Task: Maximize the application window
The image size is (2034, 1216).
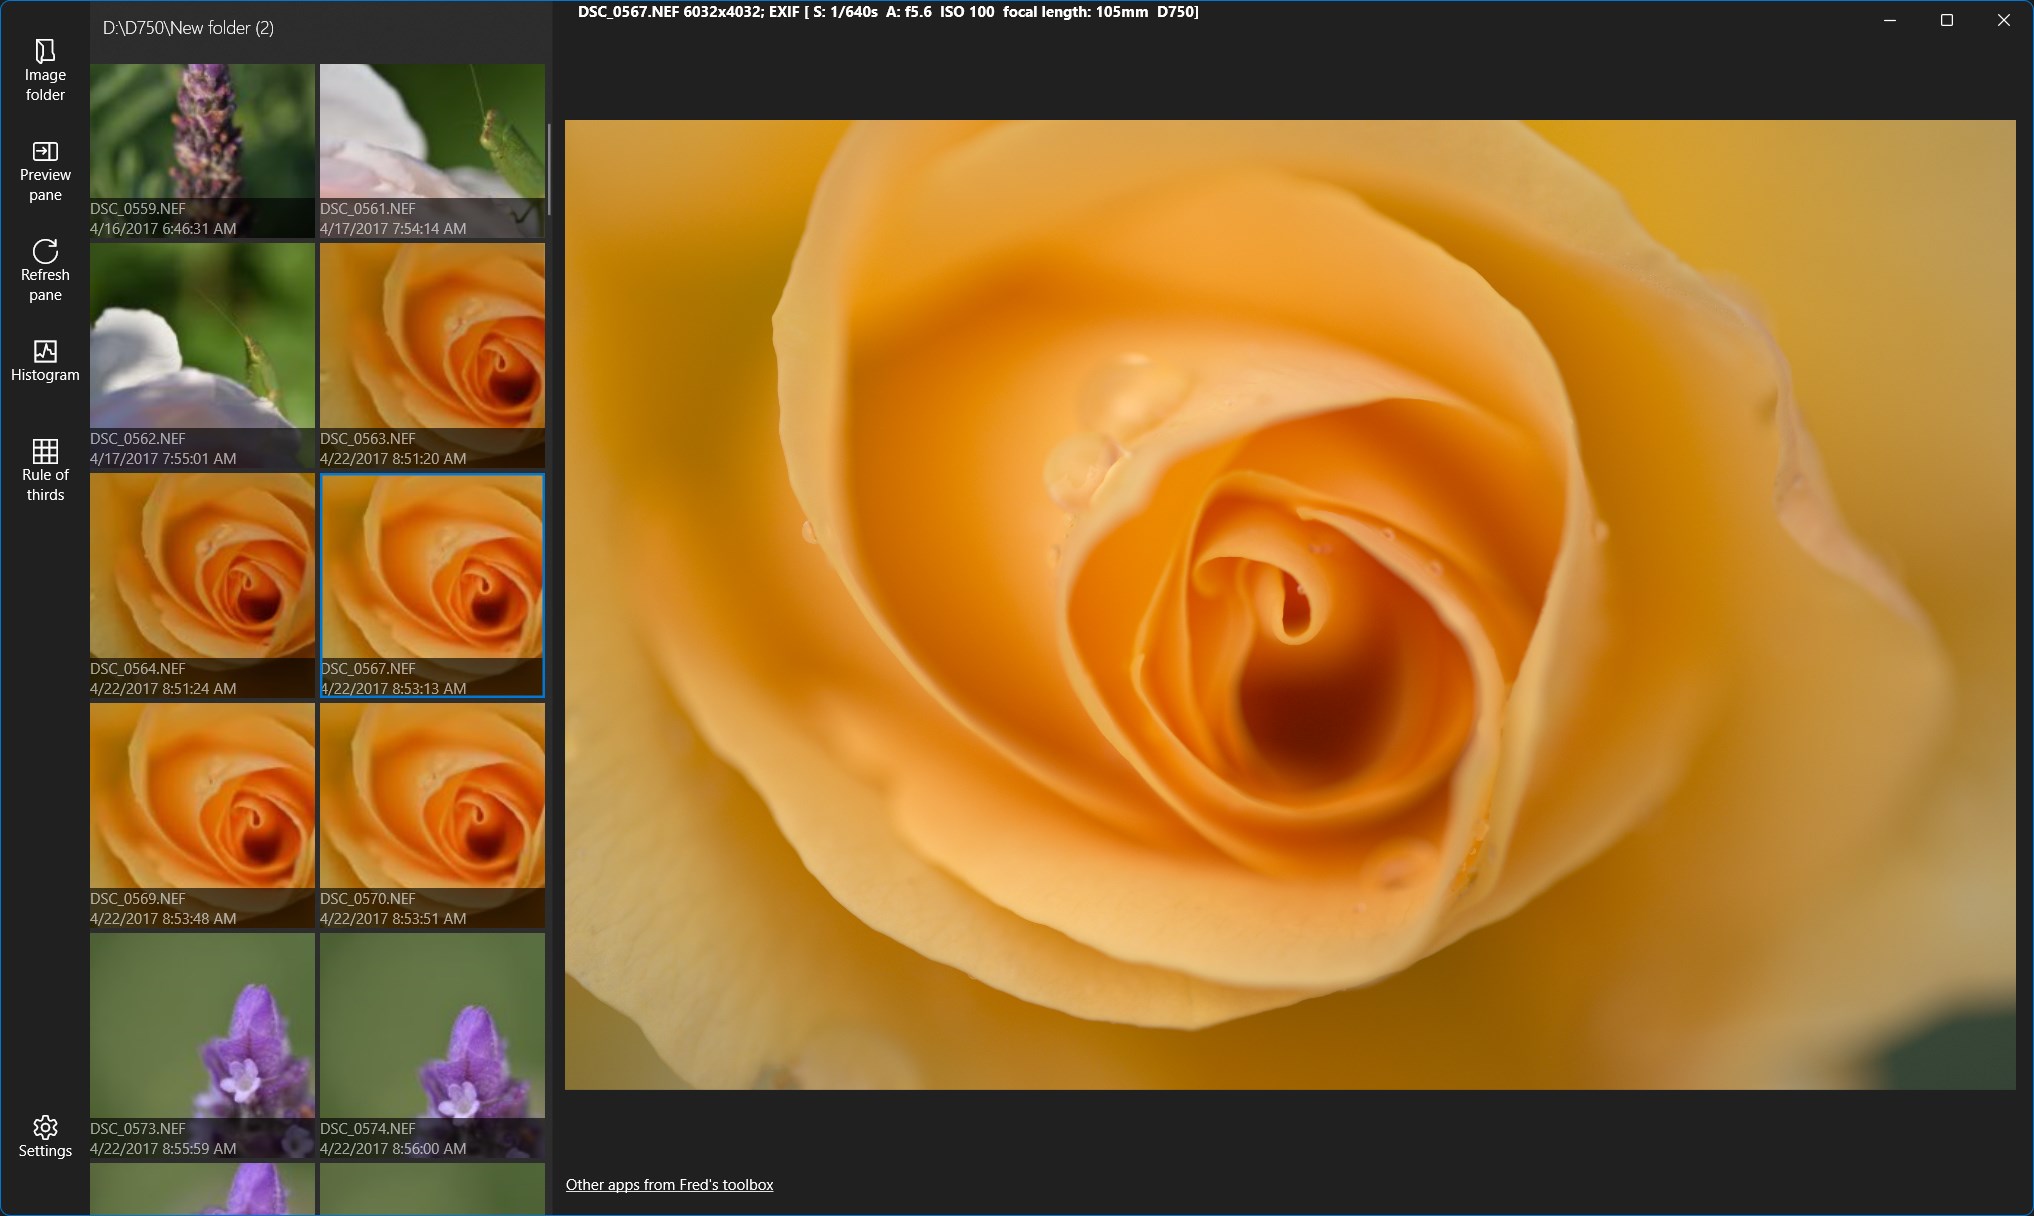Action: 1946,20
